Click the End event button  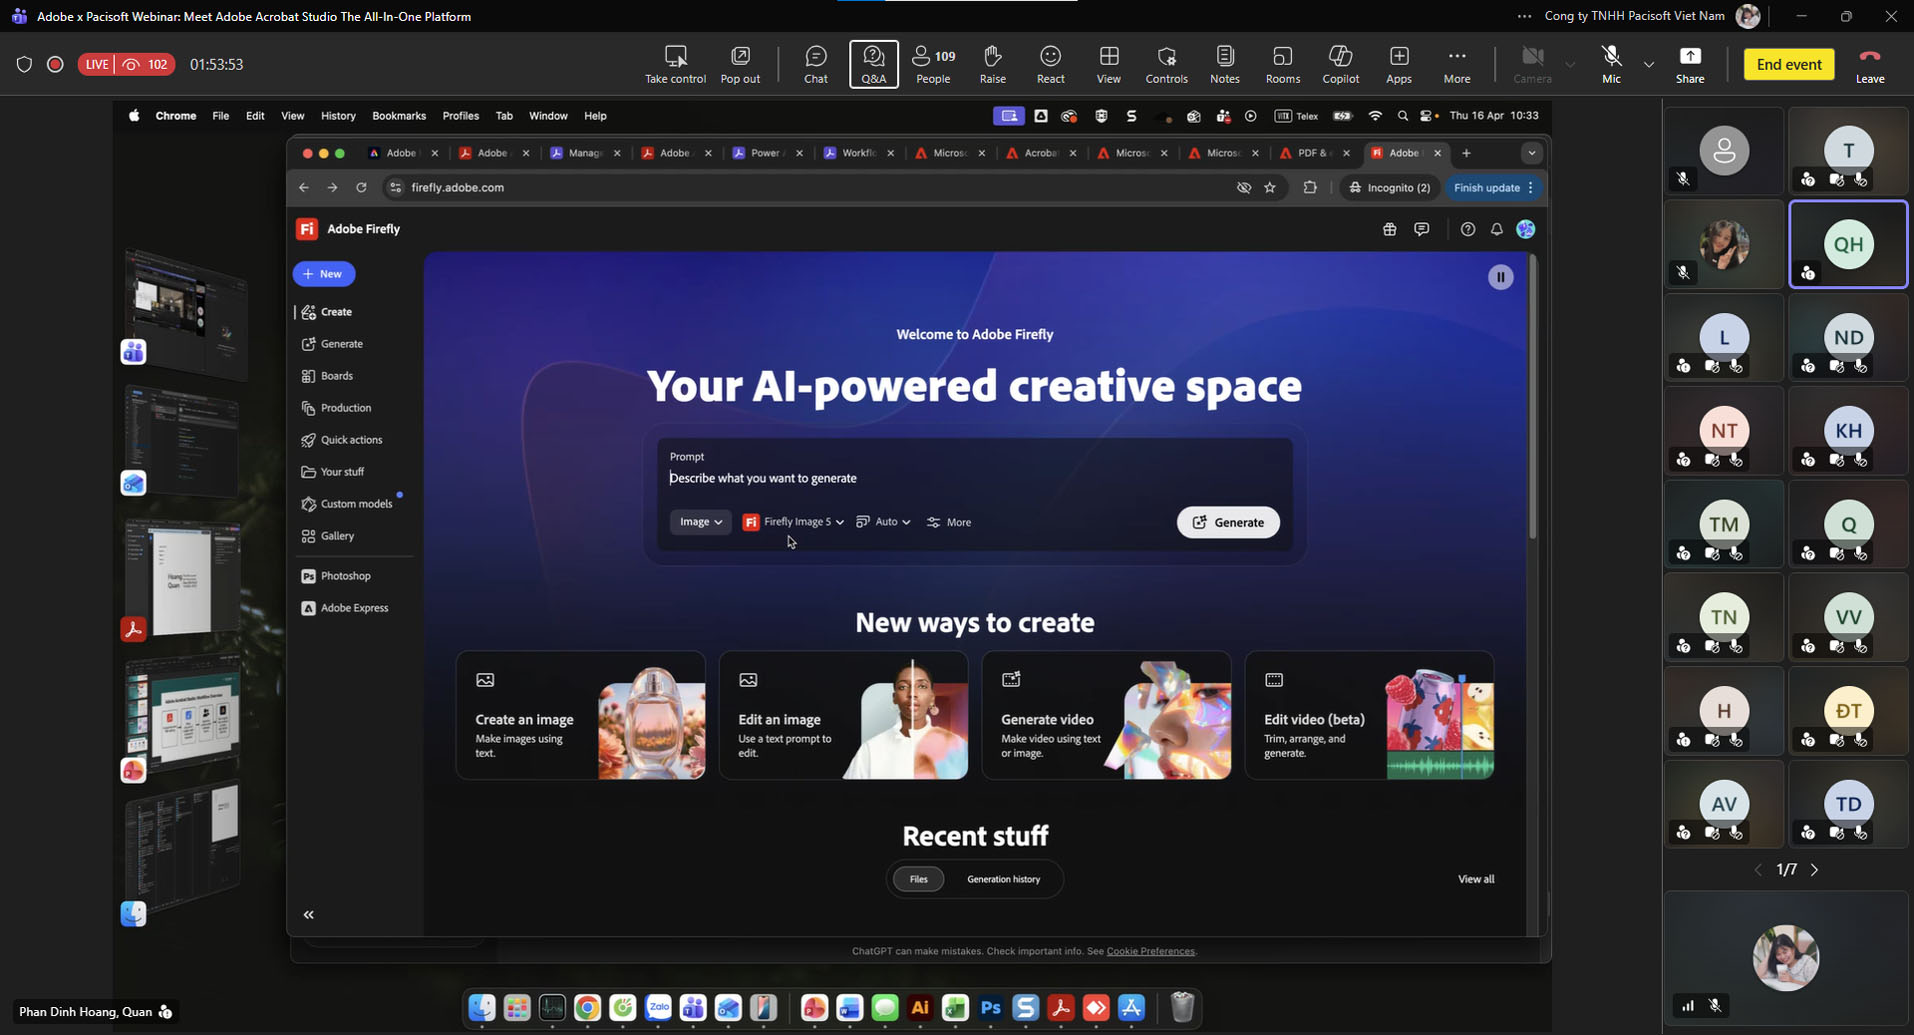tap(1788, 64)
